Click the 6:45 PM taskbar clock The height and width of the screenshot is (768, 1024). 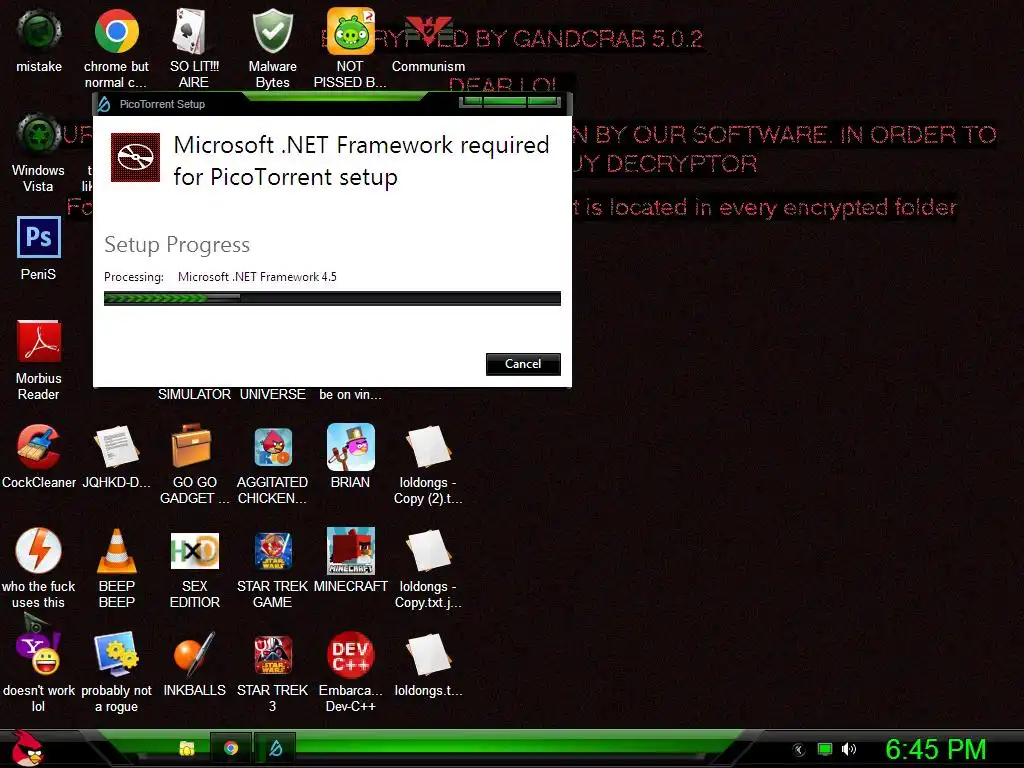click(935, 749)
